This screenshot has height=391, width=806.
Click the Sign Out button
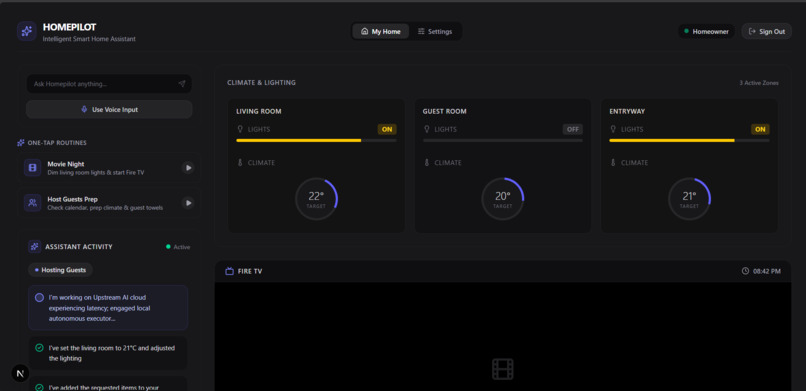click(x=766, y=31)
